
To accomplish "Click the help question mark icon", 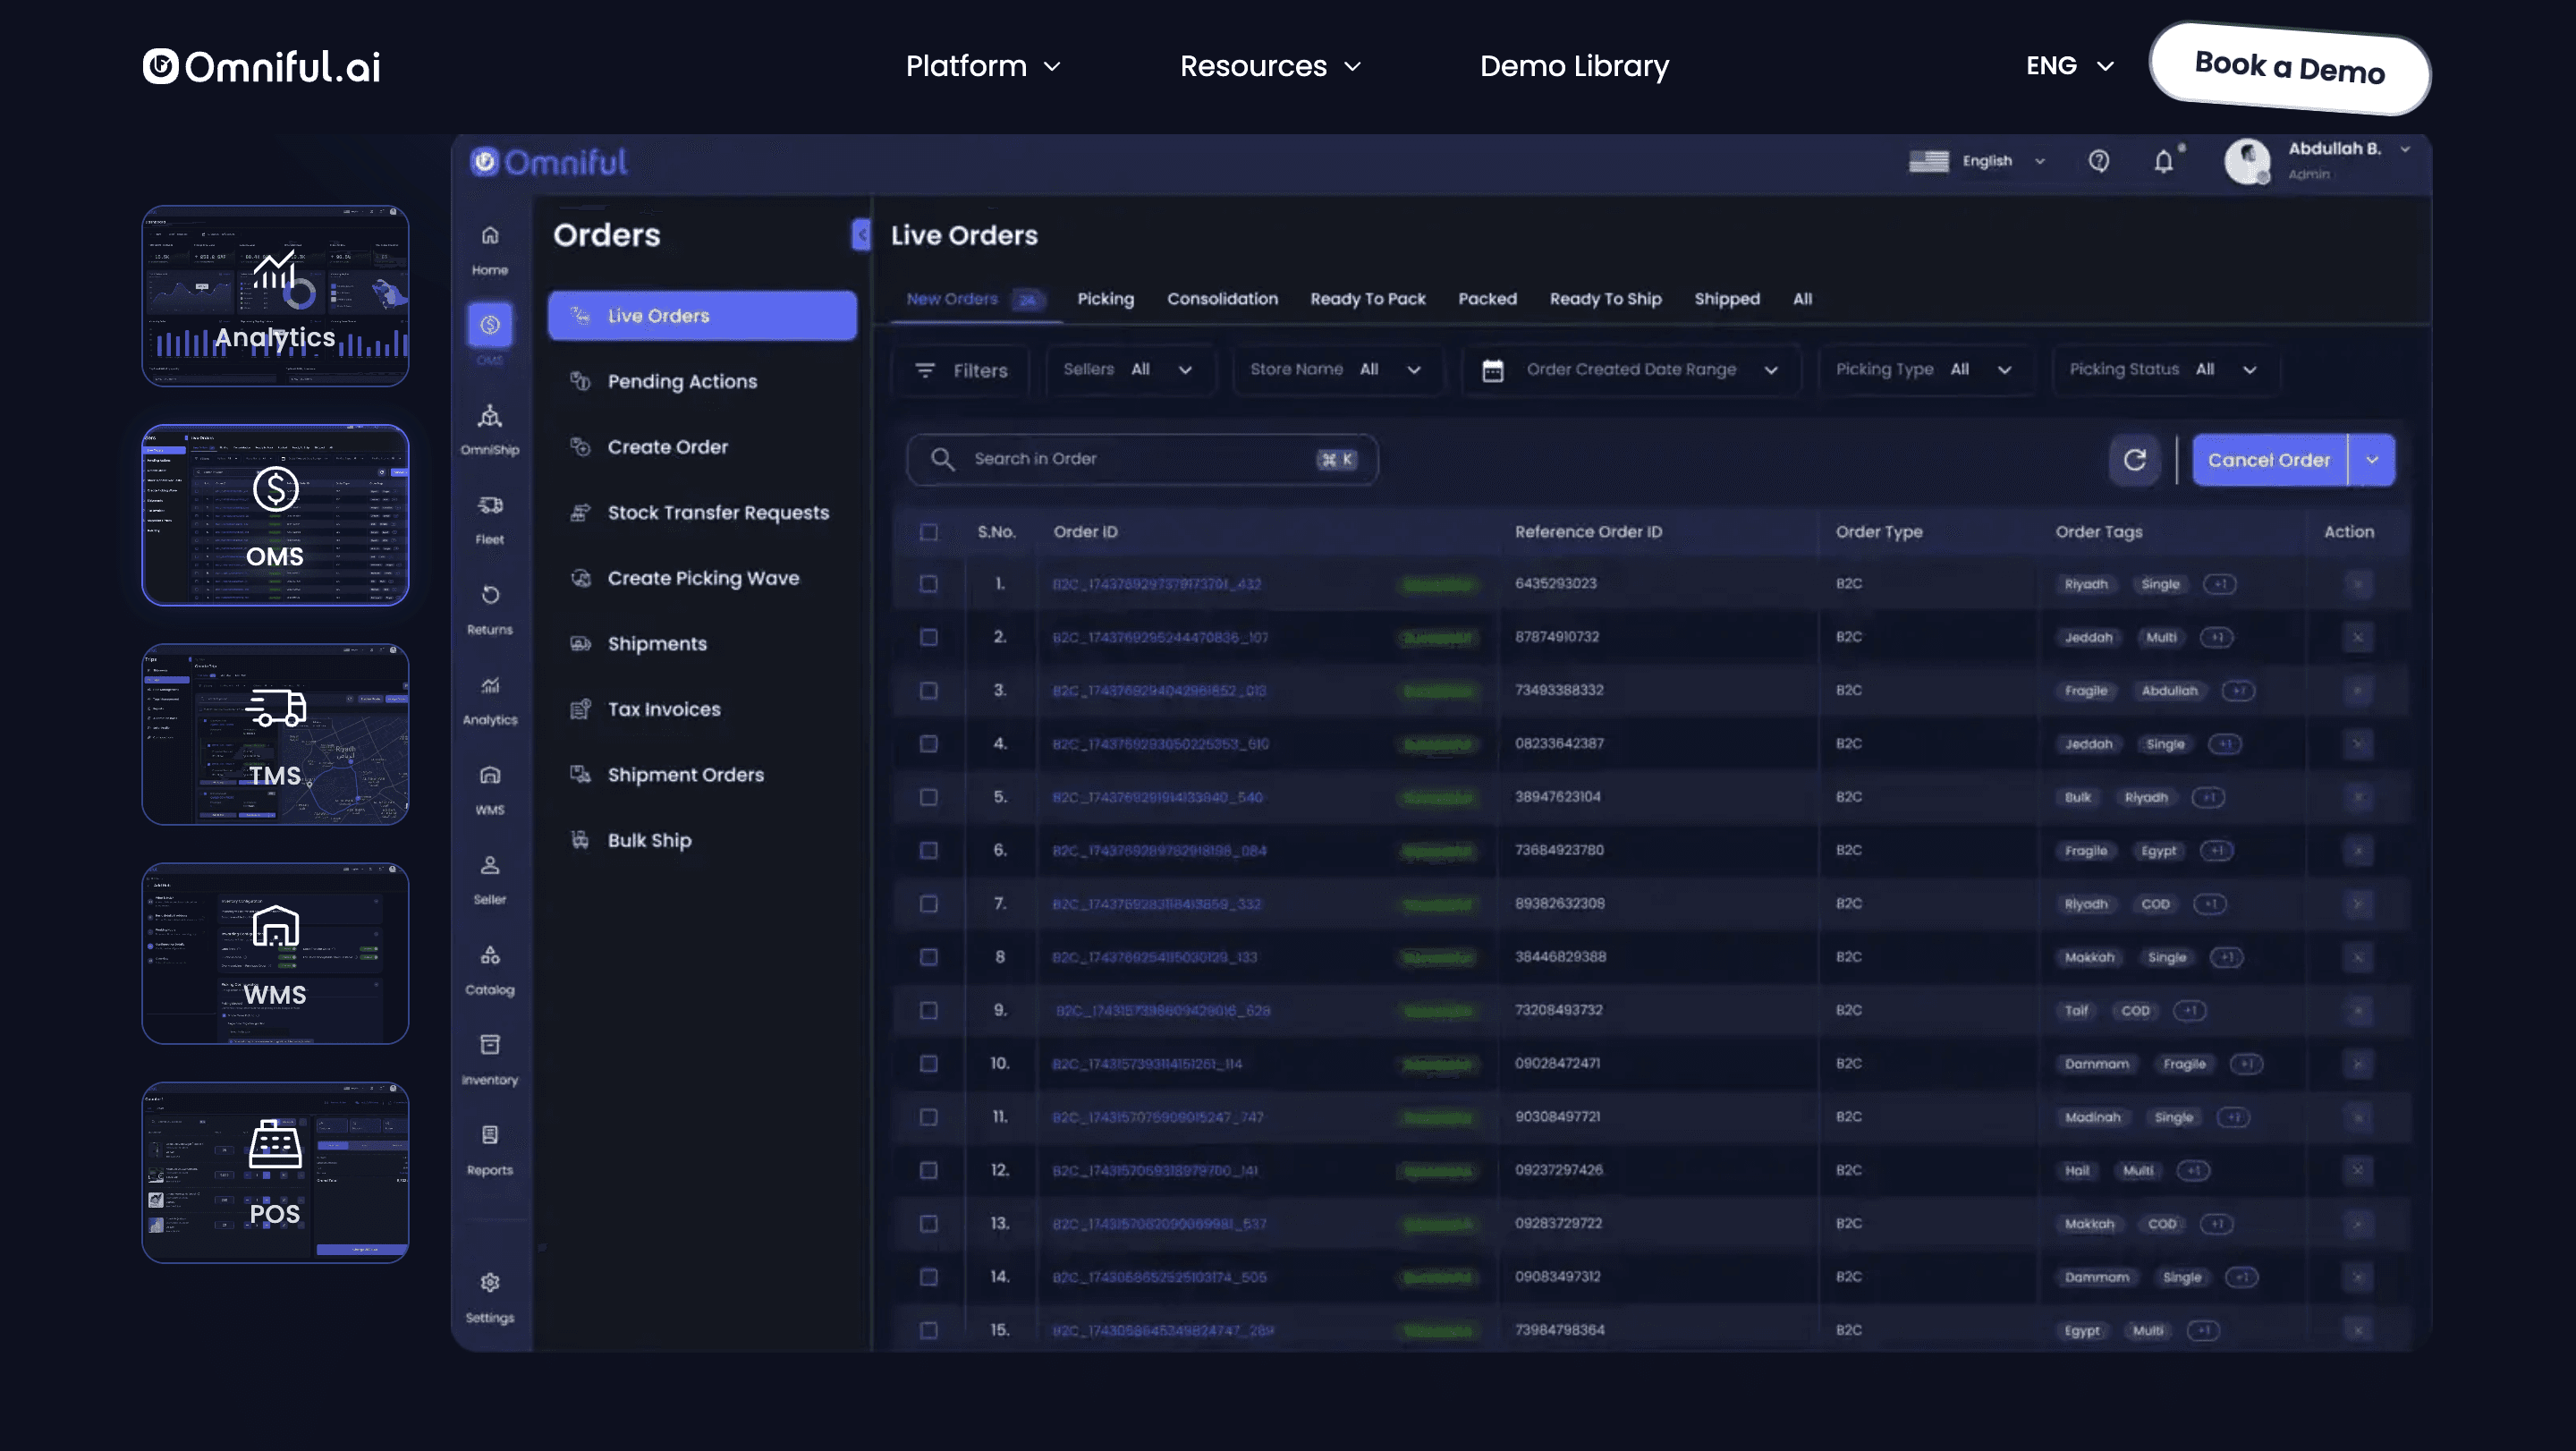I will click(2098, 161).
